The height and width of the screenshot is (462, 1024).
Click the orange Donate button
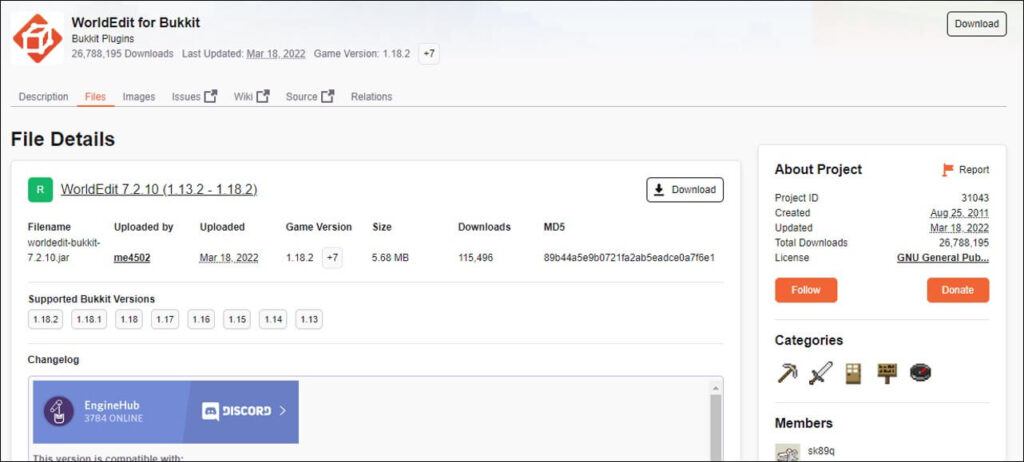click(x=957, y=290)
